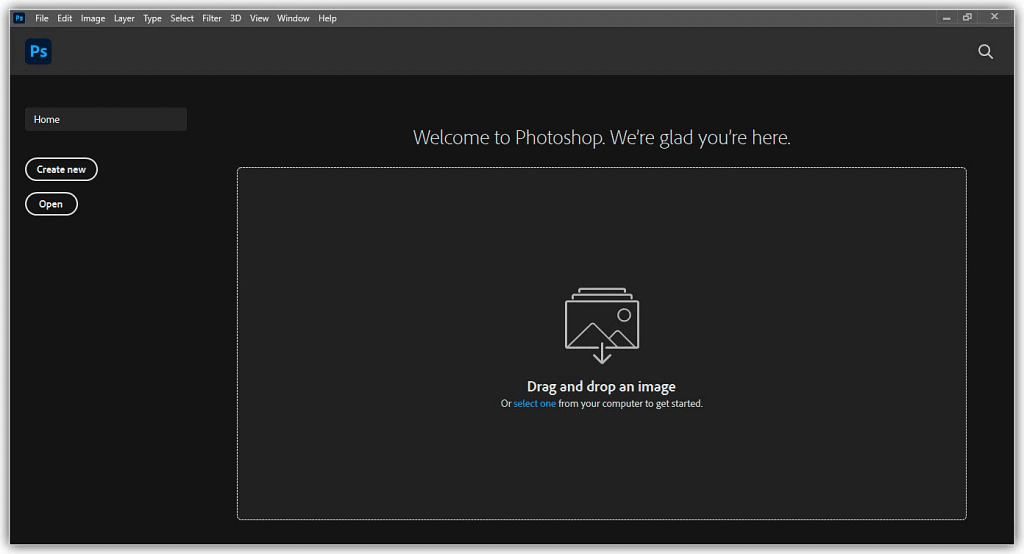Screen dimensions: 1024x554
Task: Open search with the magnifier icon
Action: click(x=985, y=52)
